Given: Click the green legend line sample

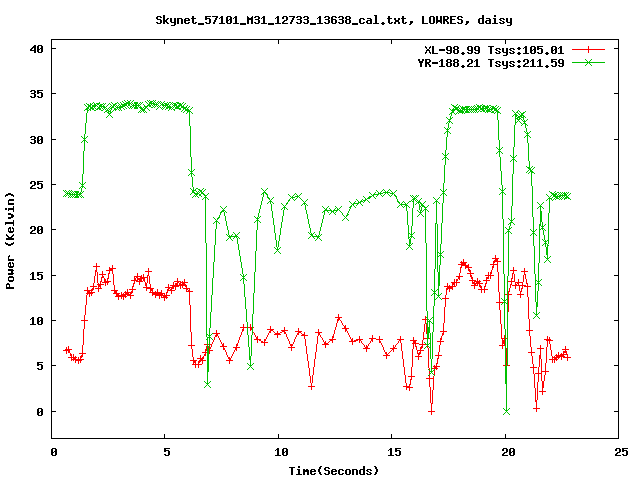Looking at the screenshot, I should point(588,62).
